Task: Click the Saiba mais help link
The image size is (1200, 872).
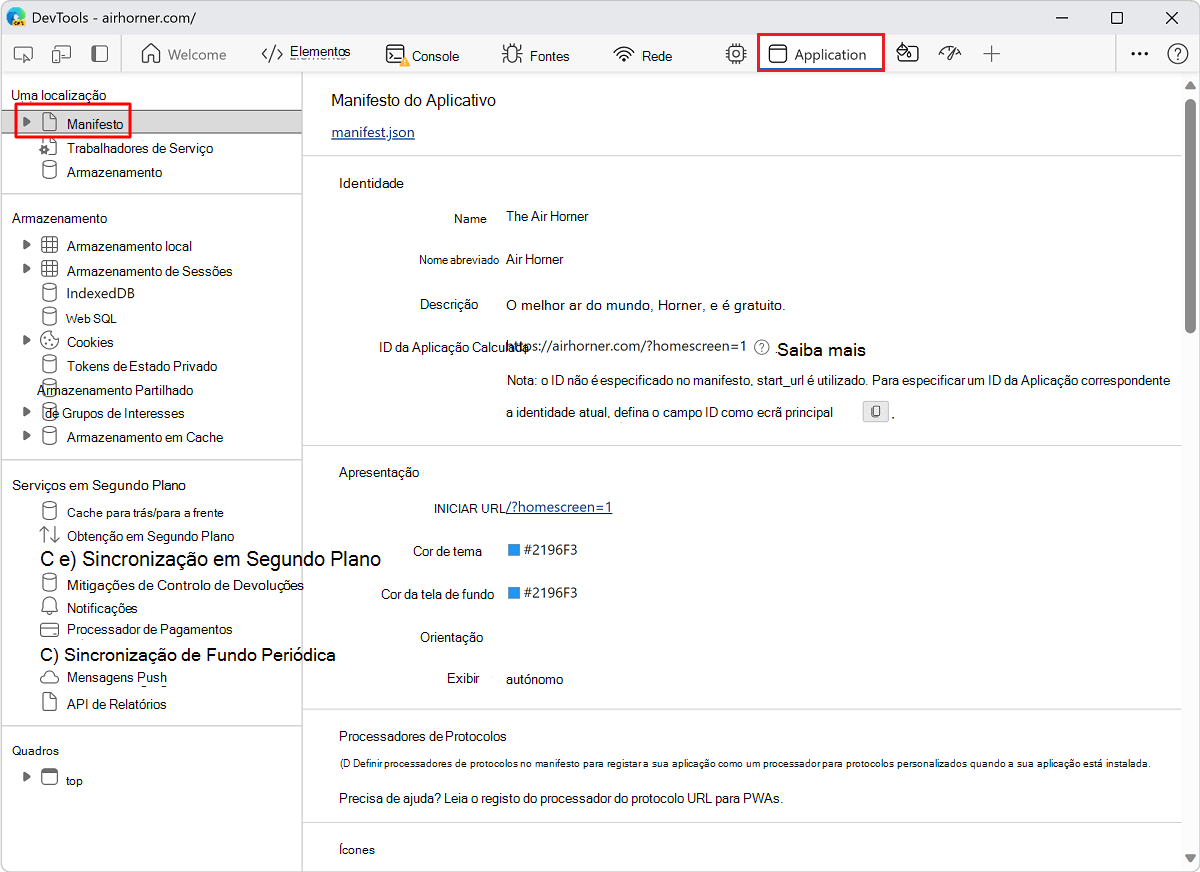Action: coord(821,350)
